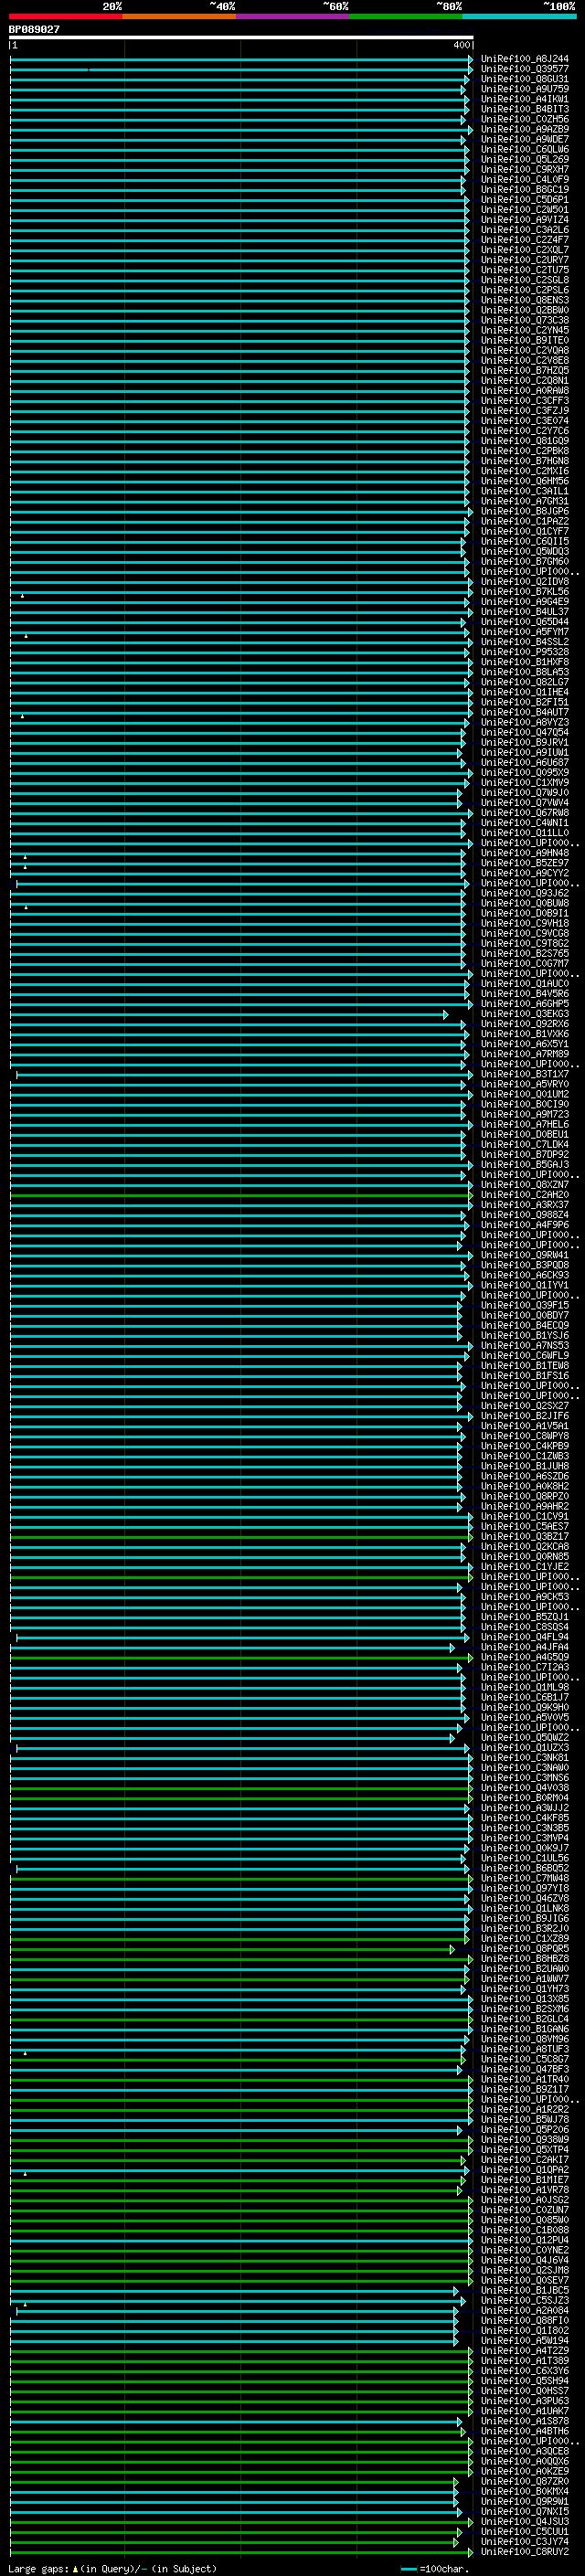Select label UniRef100_B0RM04
585x2576 pixels.
525,1797
